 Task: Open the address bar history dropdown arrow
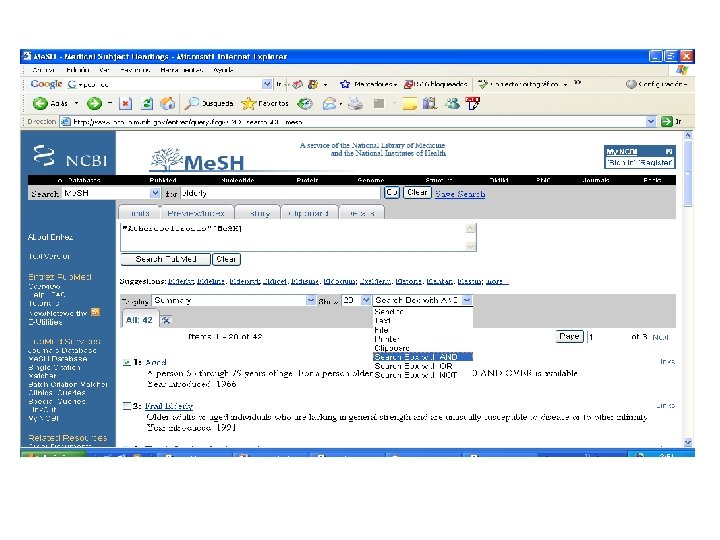pos(651,122)
